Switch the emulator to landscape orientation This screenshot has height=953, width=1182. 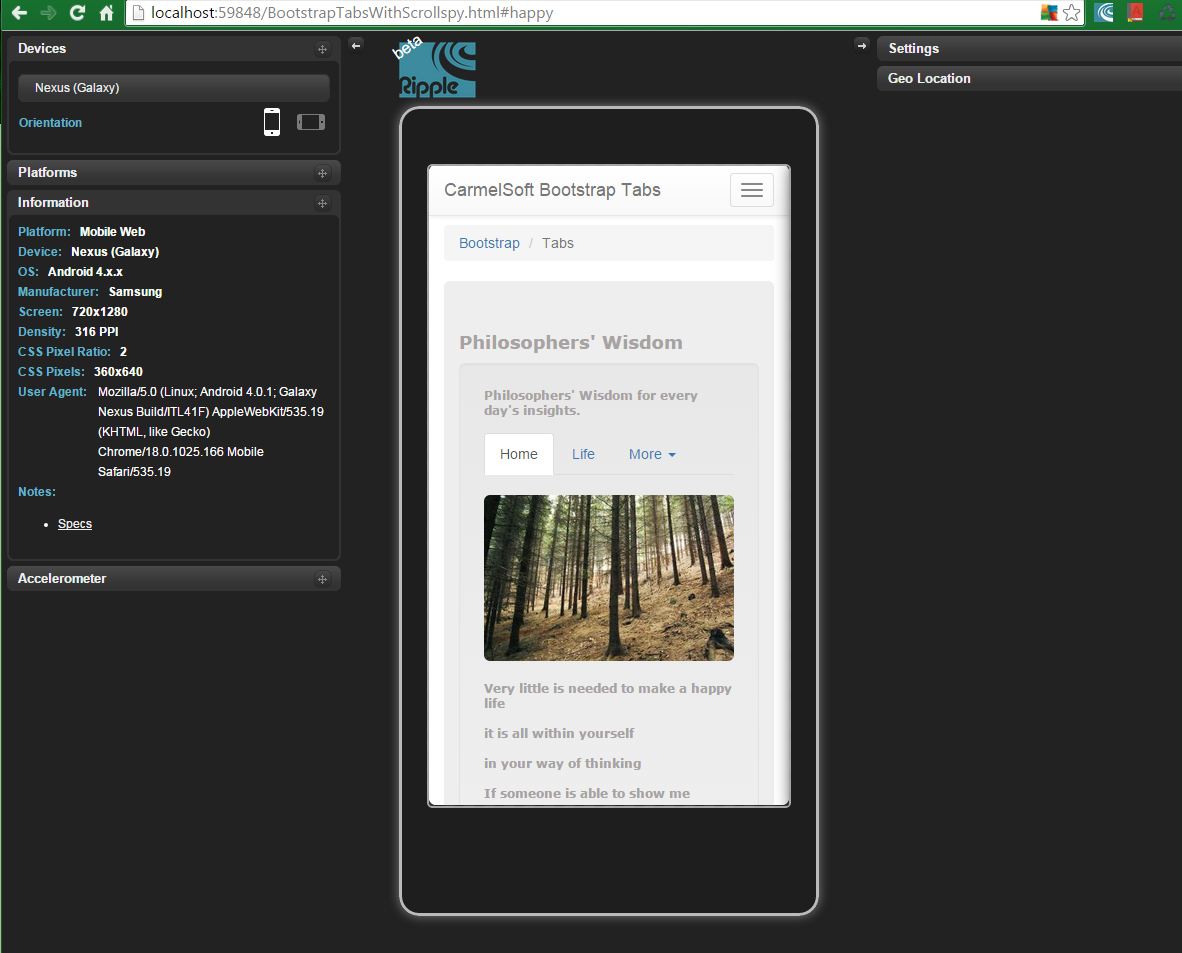310,121
